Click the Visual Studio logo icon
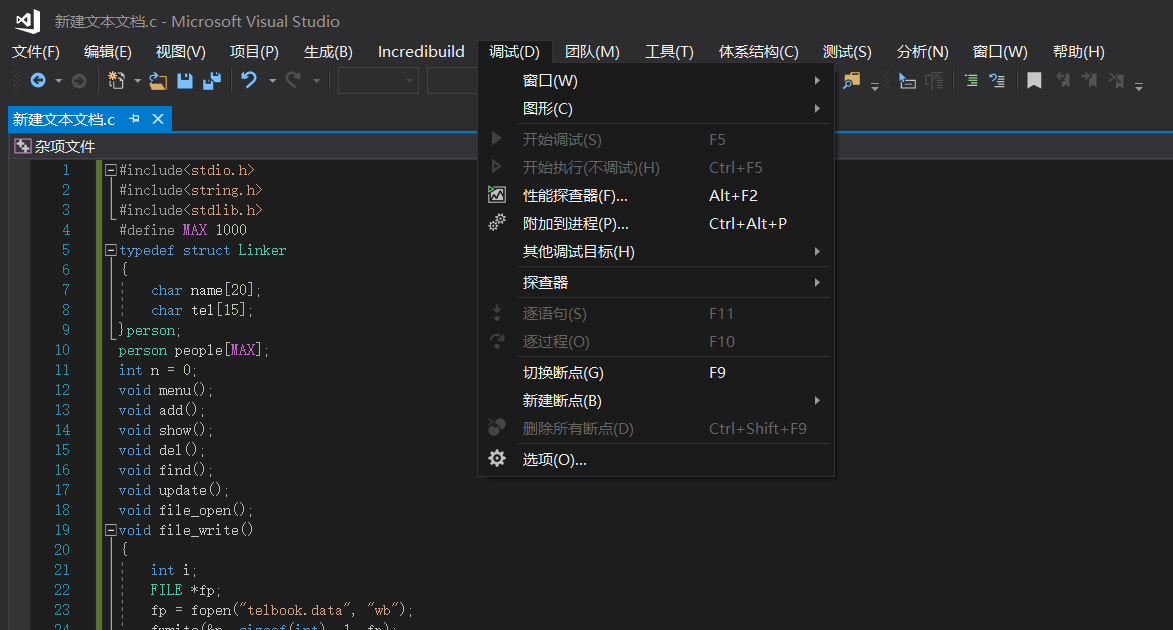Screen dimensions: 1173x630 pos(28,21)
